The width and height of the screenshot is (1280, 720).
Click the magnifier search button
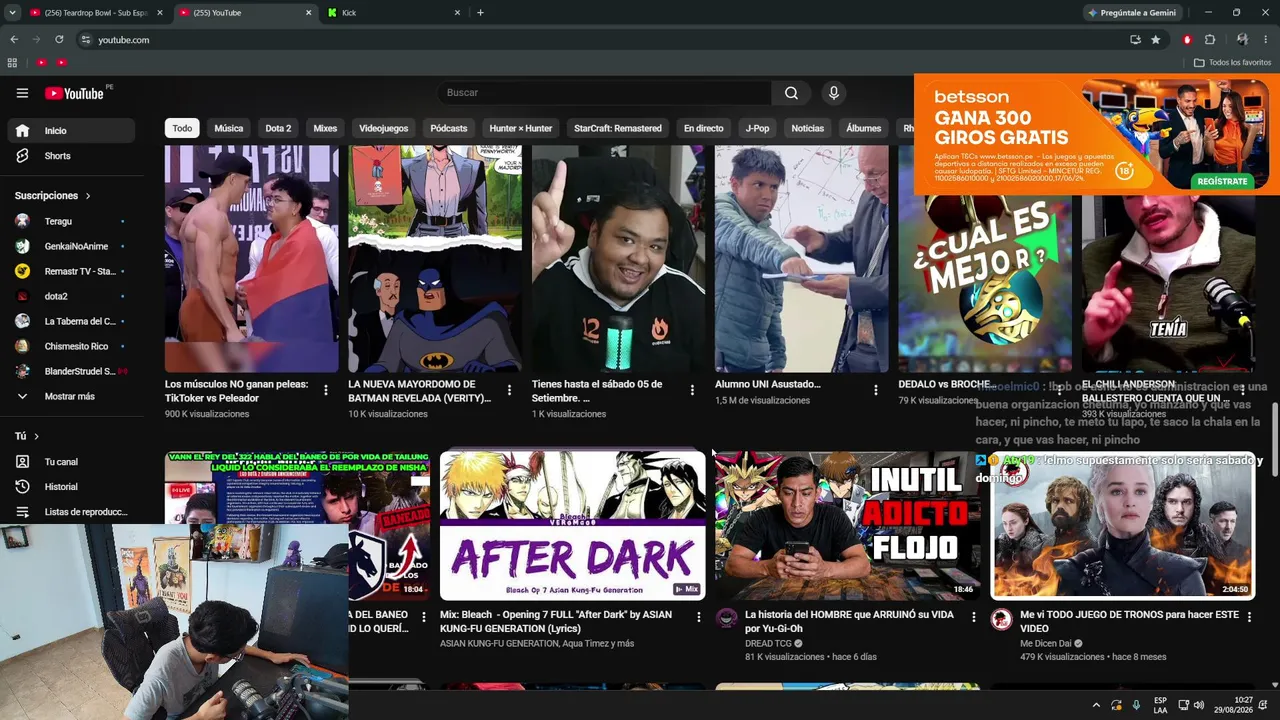click(x=791, y=93)
